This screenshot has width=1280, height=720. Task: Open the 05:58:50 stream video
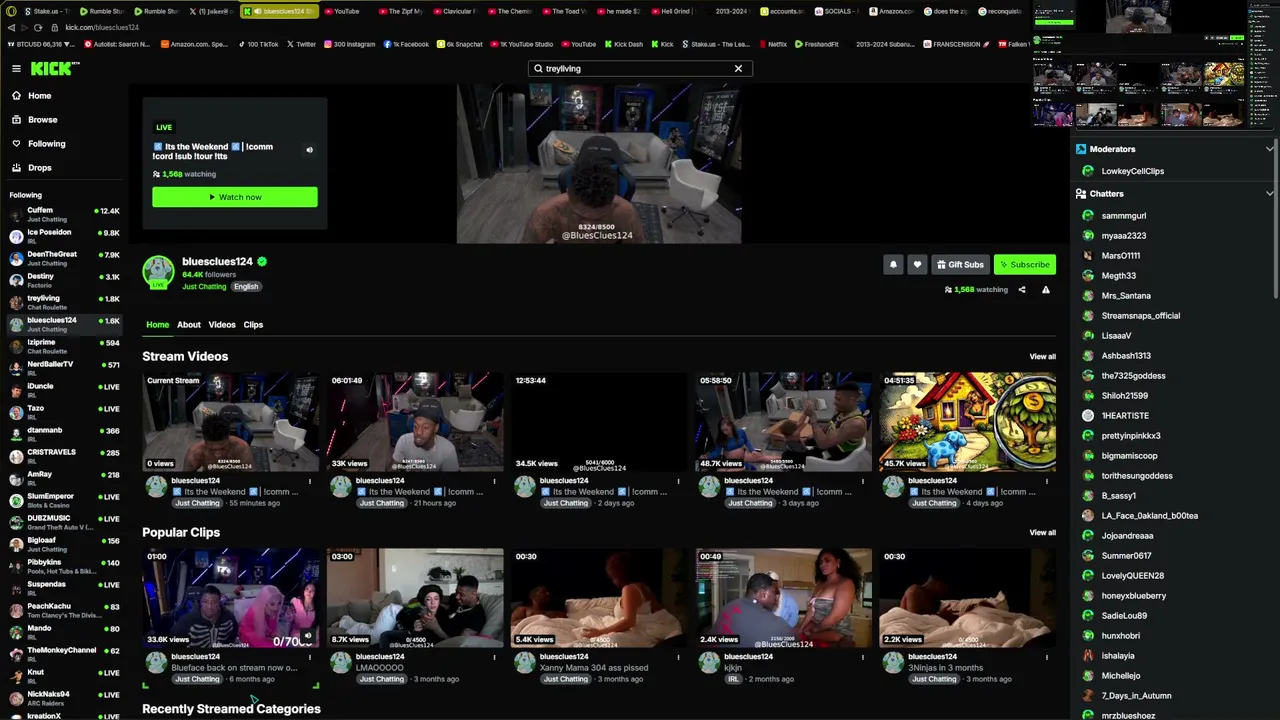tap(783, 422)
